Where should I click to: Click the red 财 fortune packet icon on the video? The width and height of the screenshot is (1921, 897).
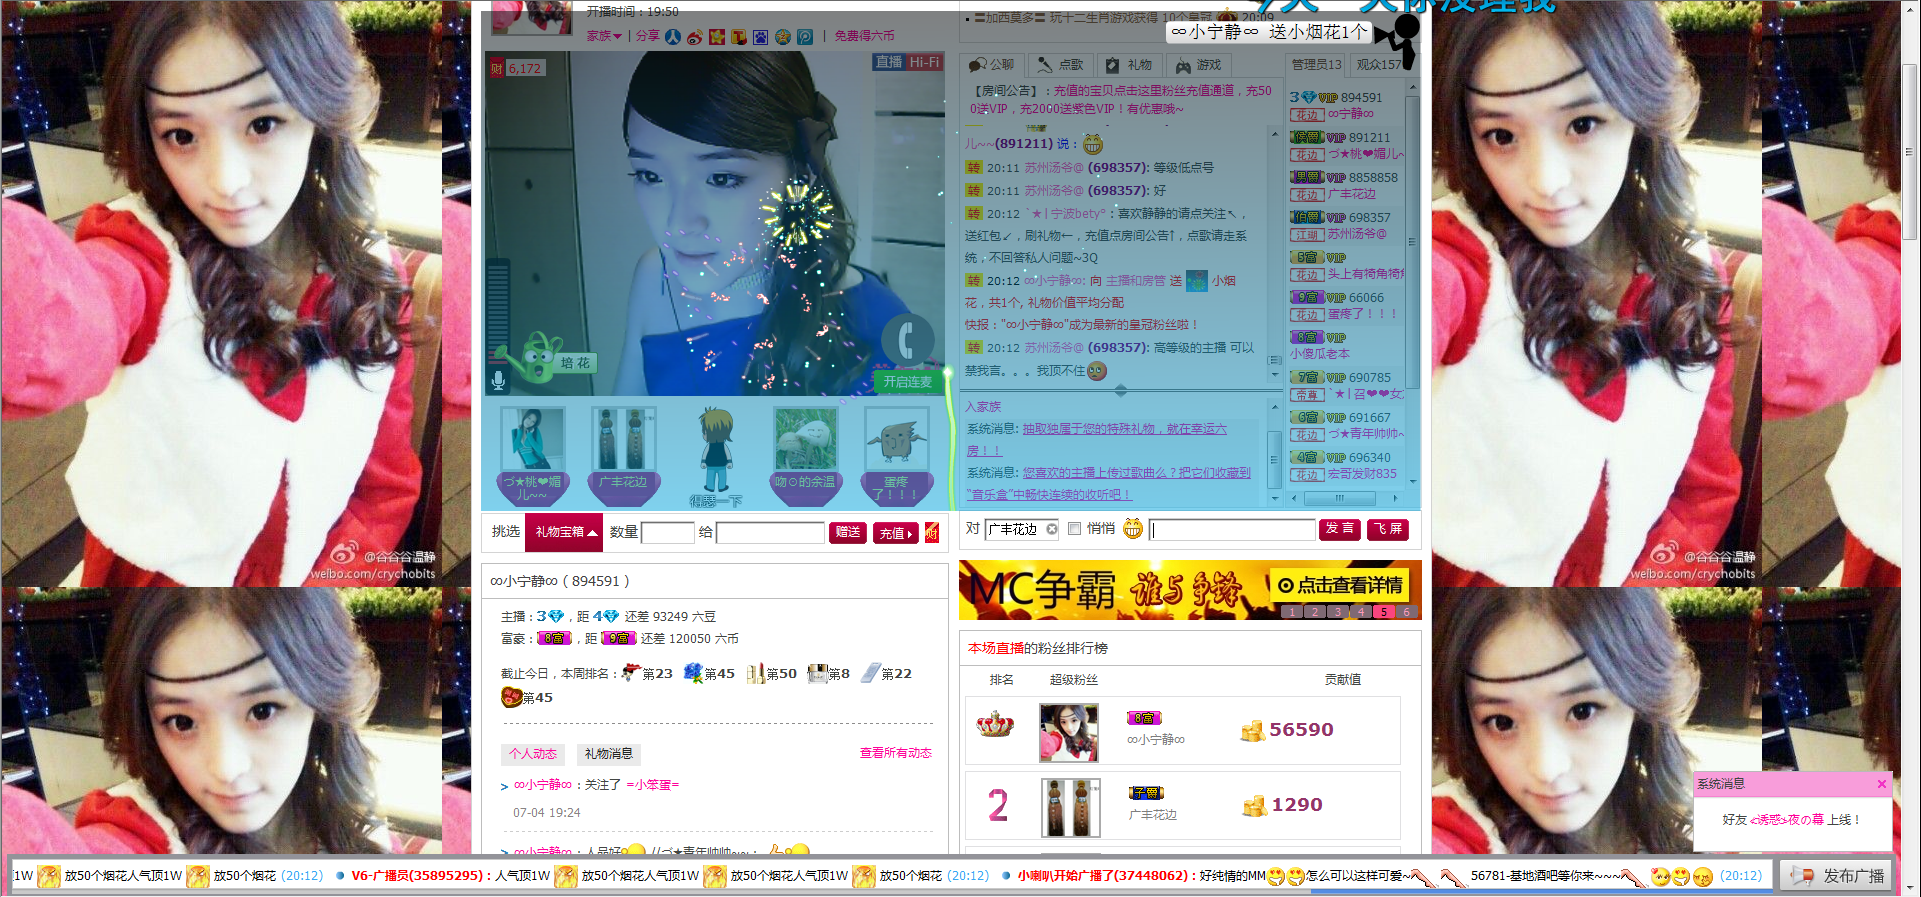click(x=497, y=68)
